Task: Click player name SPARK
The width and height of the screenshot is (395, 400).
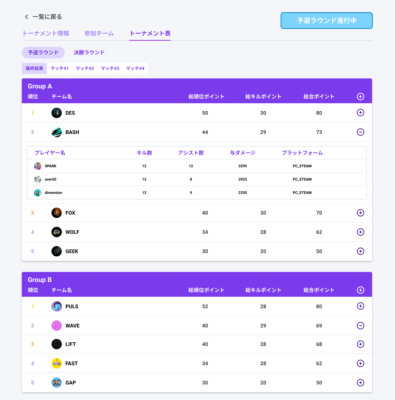Action: [x=51, y=166]
